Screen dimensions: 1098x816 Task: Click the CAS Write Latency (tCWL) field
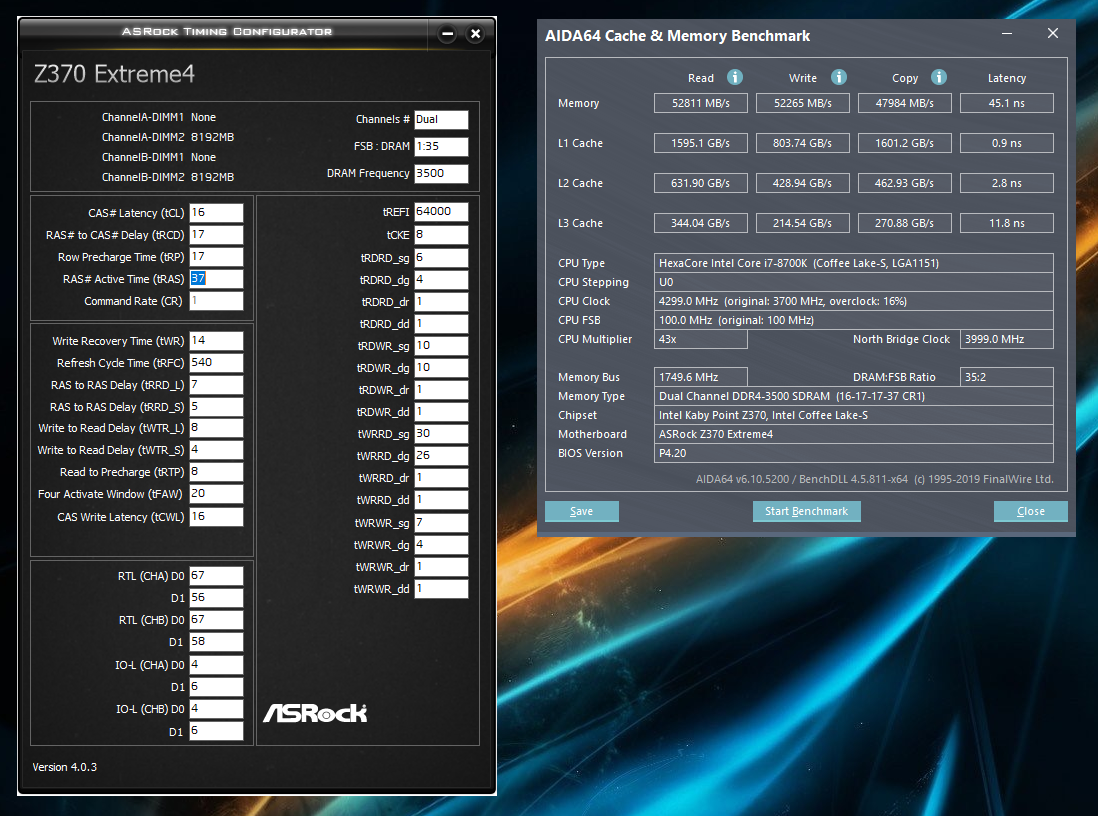coord(216,516)
